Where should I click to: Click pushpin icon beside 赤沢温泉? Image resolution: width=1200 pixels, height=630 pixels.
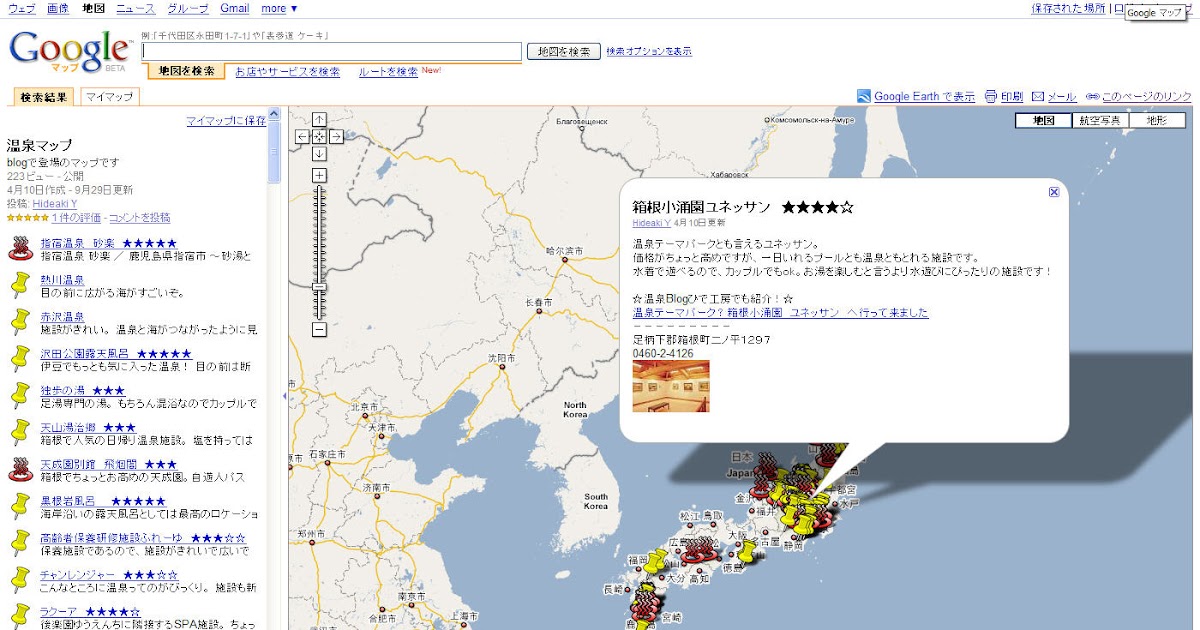[x=19, y=323]
